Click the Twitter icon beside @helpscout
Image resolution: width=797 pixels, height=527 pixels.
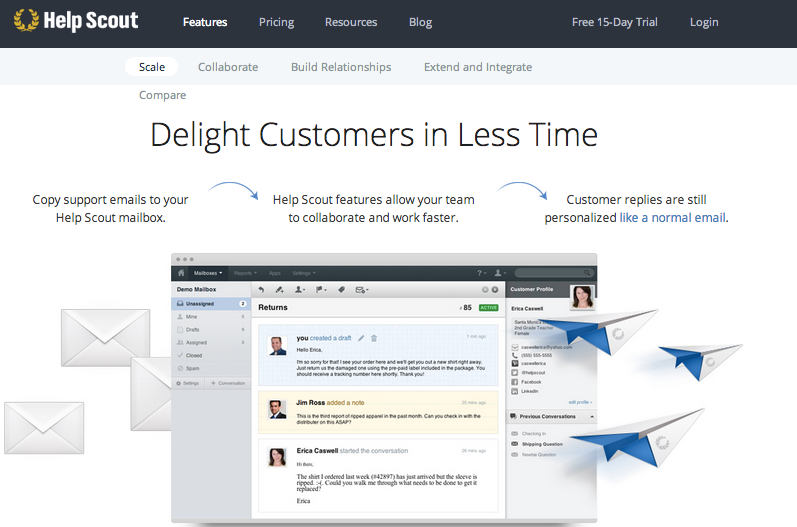click(x=514, y=373)
